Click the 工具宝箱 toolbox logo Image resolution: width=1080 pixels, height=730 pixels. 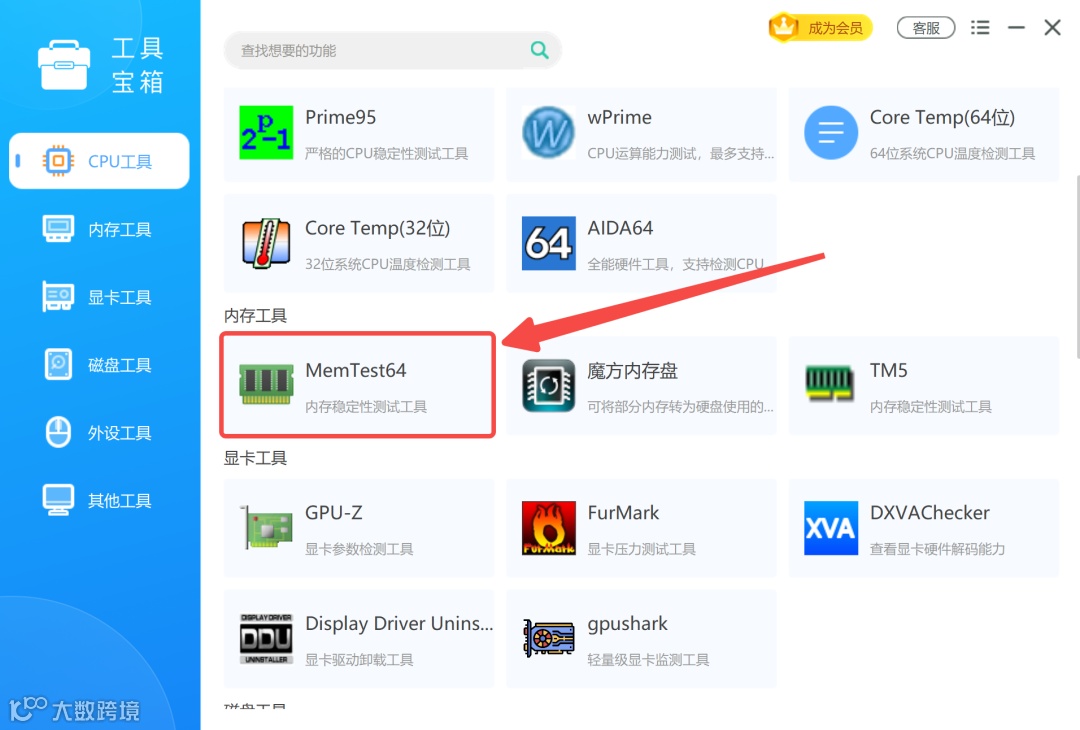[x=65, y=65]
